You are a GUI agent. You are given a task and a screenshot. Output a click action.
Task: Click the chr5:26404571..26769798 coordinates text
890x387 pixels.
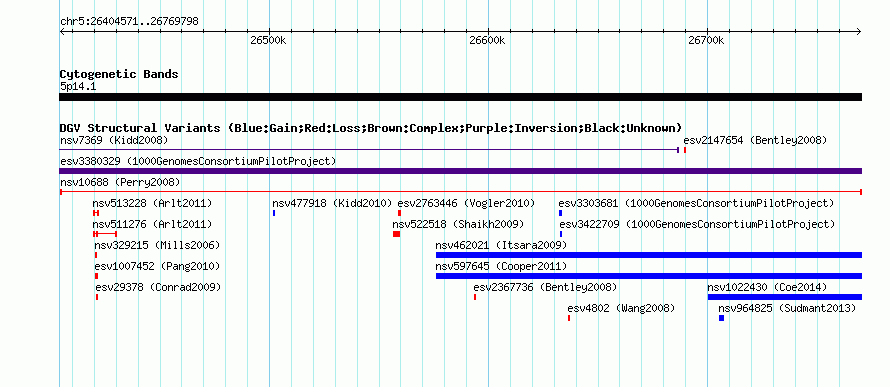tap(129, 22)
